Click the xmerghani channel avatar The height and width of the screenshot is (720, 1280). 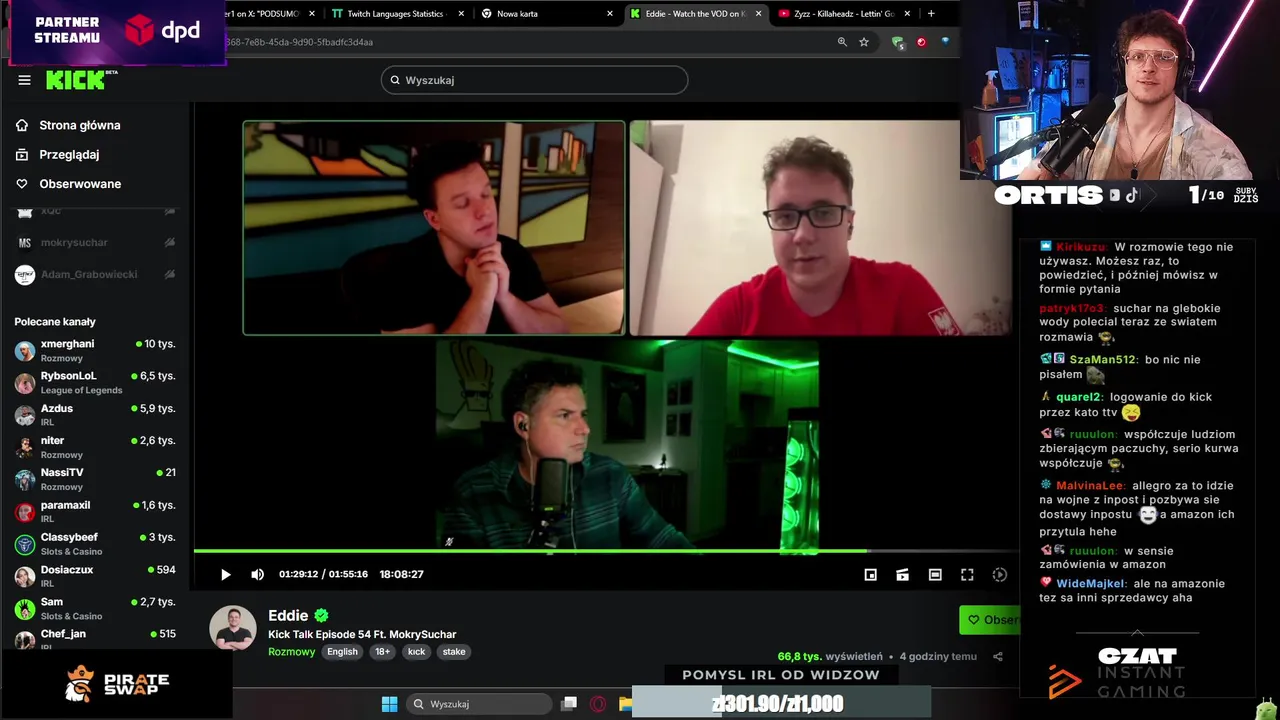[x=25, y=351]
